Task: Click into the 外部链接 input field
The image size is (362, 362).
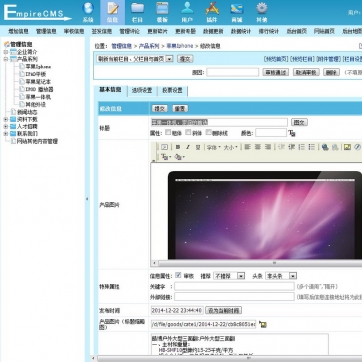Action: pos(234,296)
